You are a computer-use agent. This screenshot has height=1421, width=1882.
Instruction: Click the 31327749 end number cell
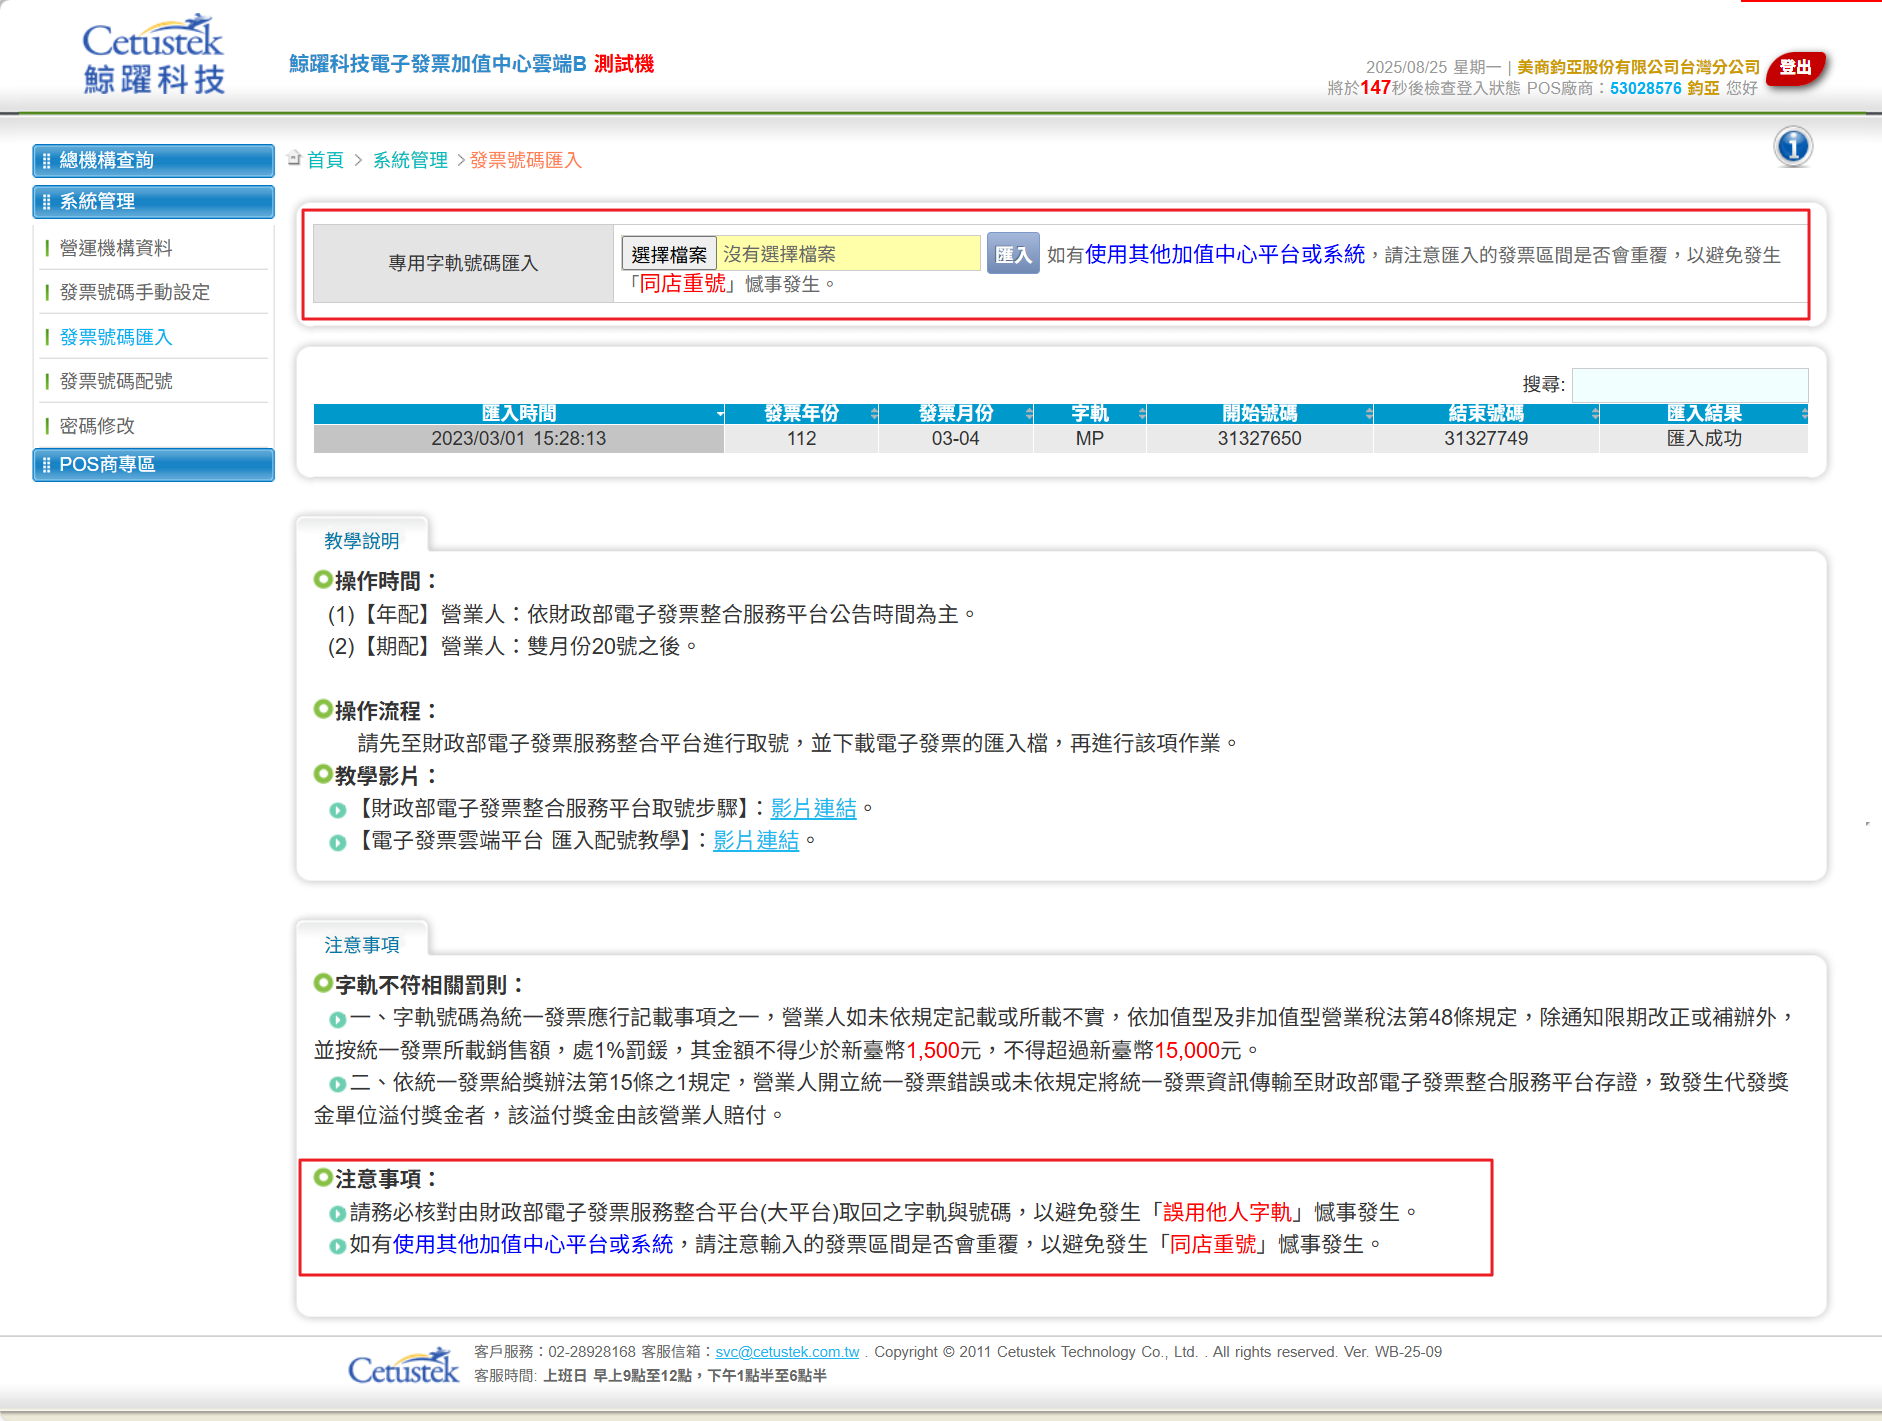[1486, 439]
